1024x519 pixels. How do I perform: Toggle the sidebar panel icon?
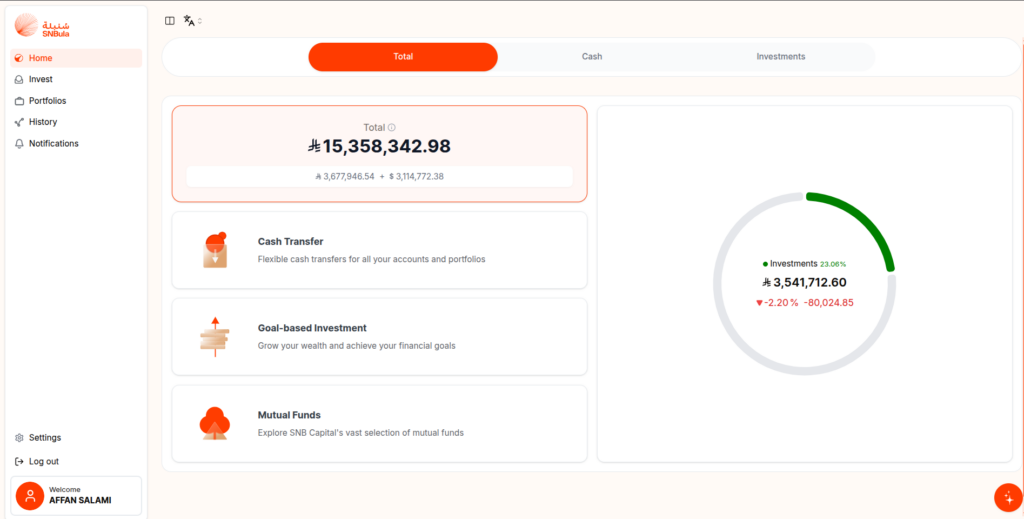pyautogui.click(x=170, y=21)
